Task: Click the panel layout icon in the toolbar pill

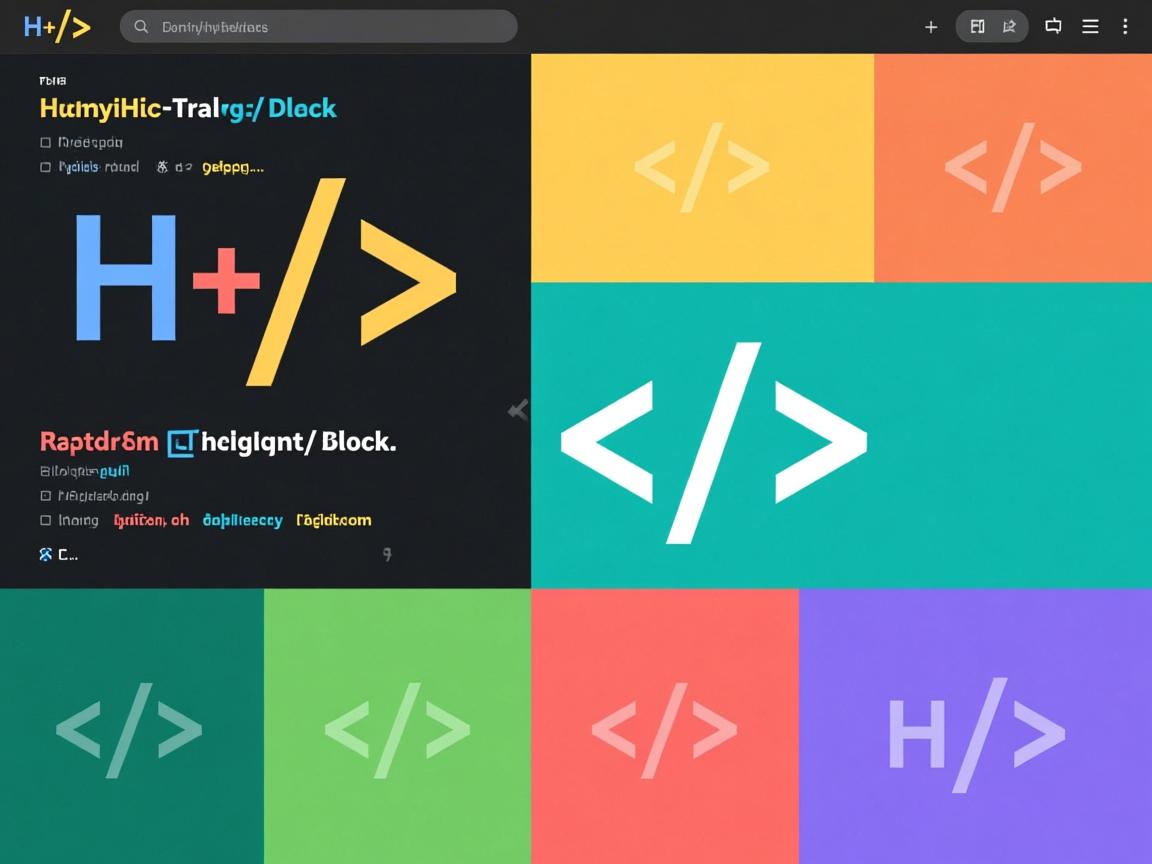Action: pyautogui.click(x=977, y=27)
